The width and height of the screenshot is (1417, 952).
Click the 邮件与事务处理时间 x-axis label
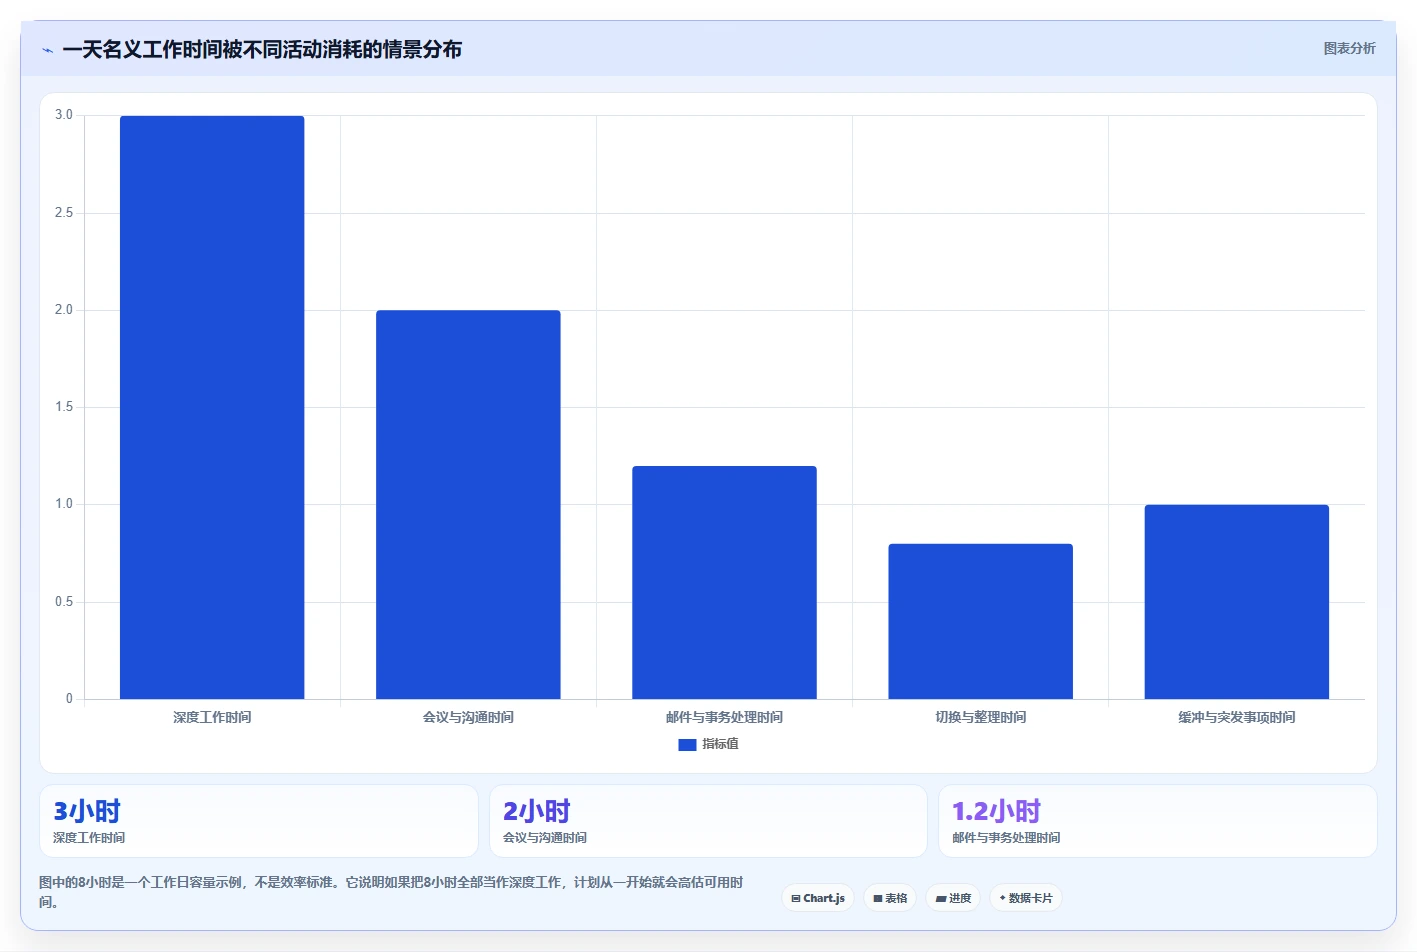(724, 717)
